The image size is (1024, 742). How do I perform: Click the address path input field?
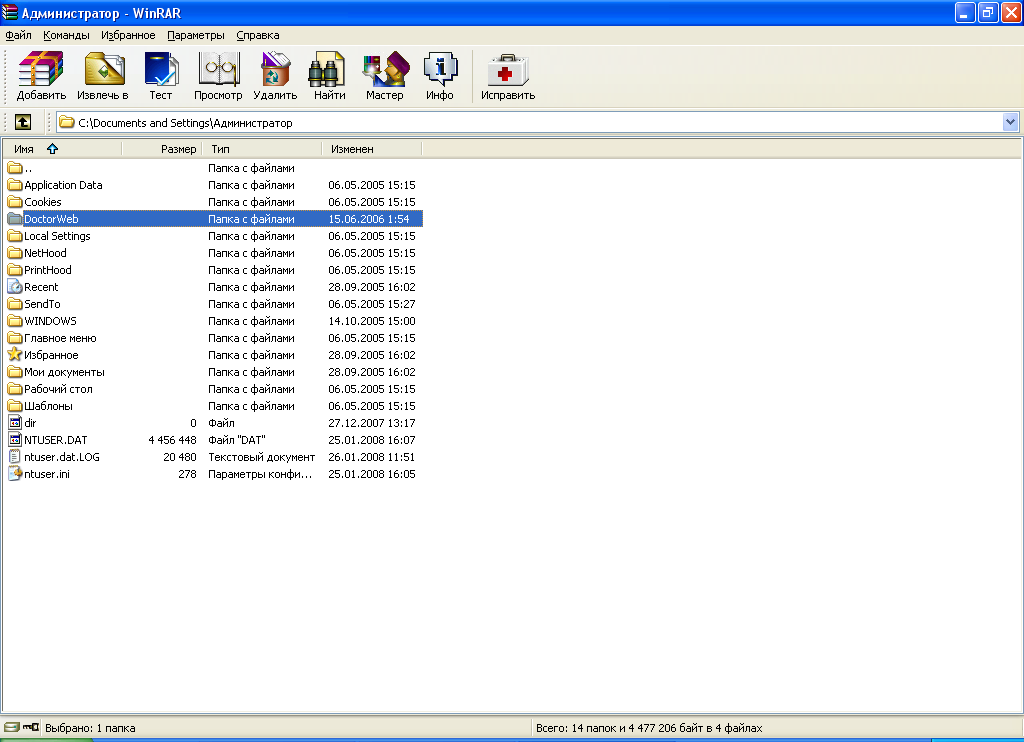(x=537, y=122)
